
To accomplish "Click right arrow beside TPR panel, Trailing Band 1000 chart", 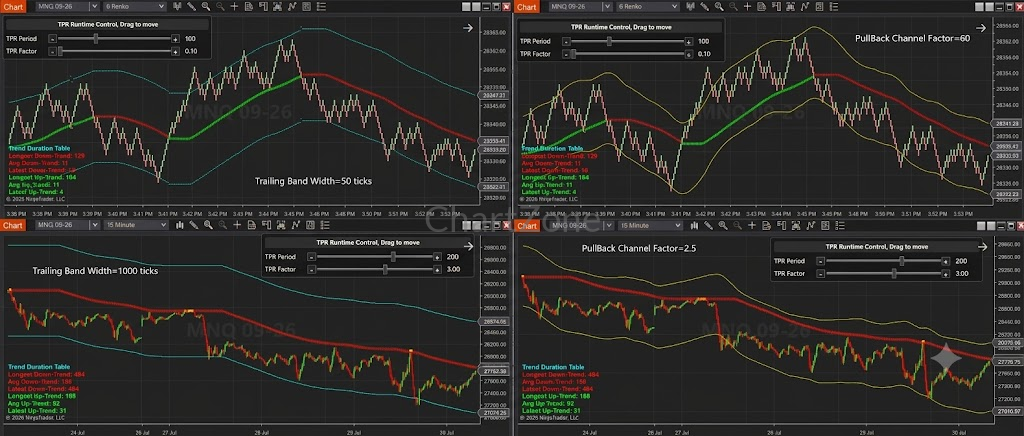I will pyautogui.click(x=468, y=246).
